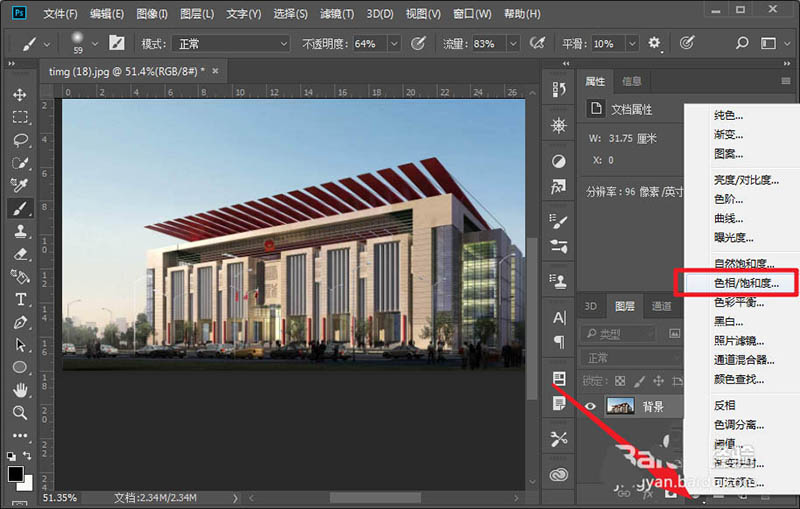Toggle pressure for brush size

click(687, 43)
